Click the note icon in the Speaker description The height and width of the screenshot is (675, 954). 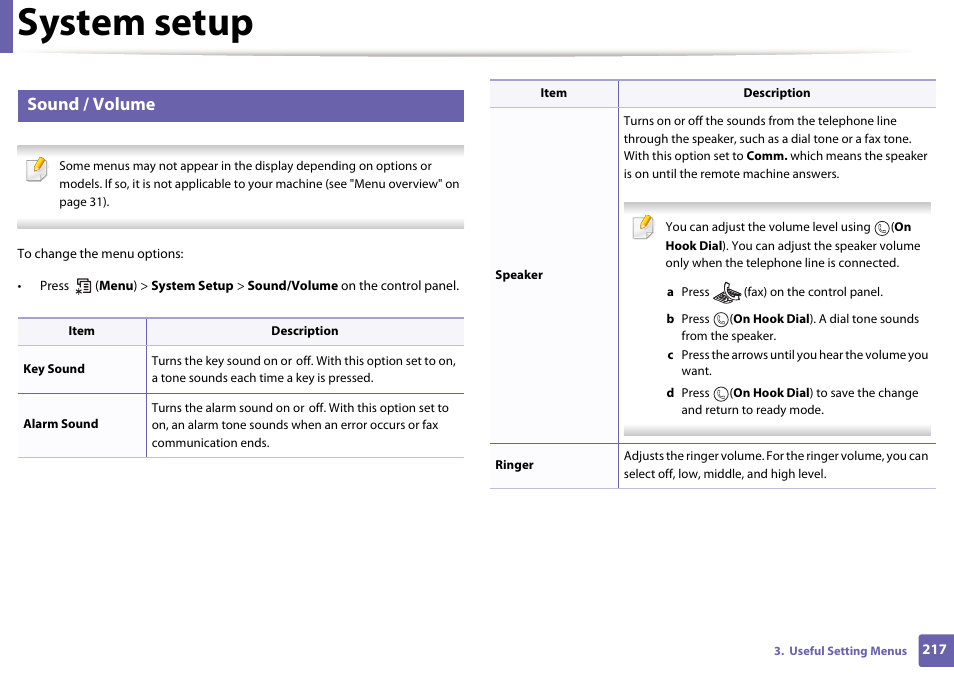click(643, 227)
